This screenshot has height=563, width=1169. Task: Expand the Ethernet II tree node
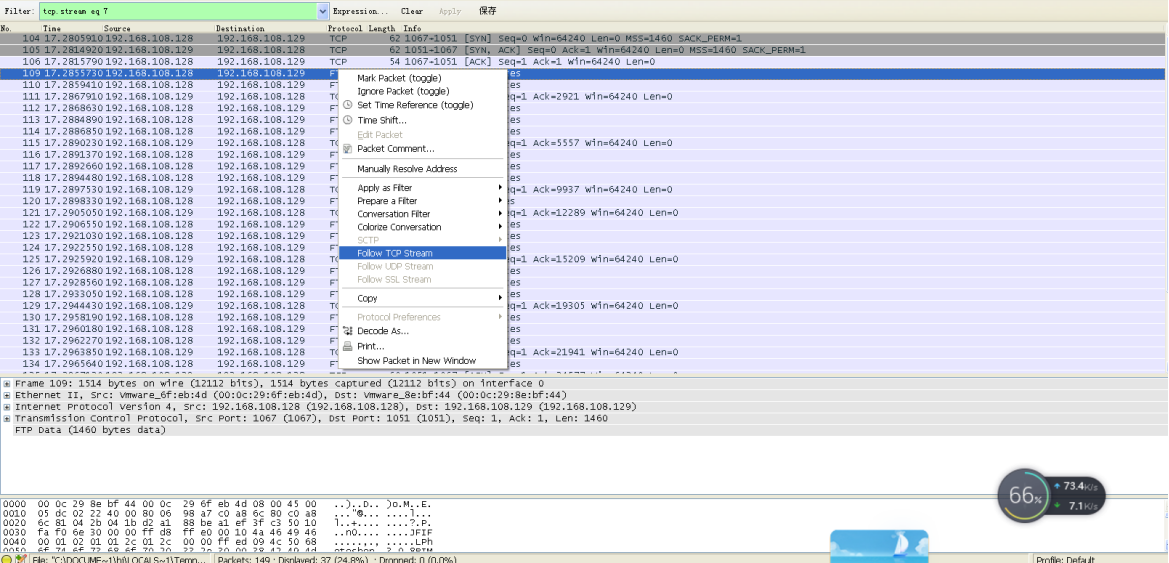(x=7, y=396)
